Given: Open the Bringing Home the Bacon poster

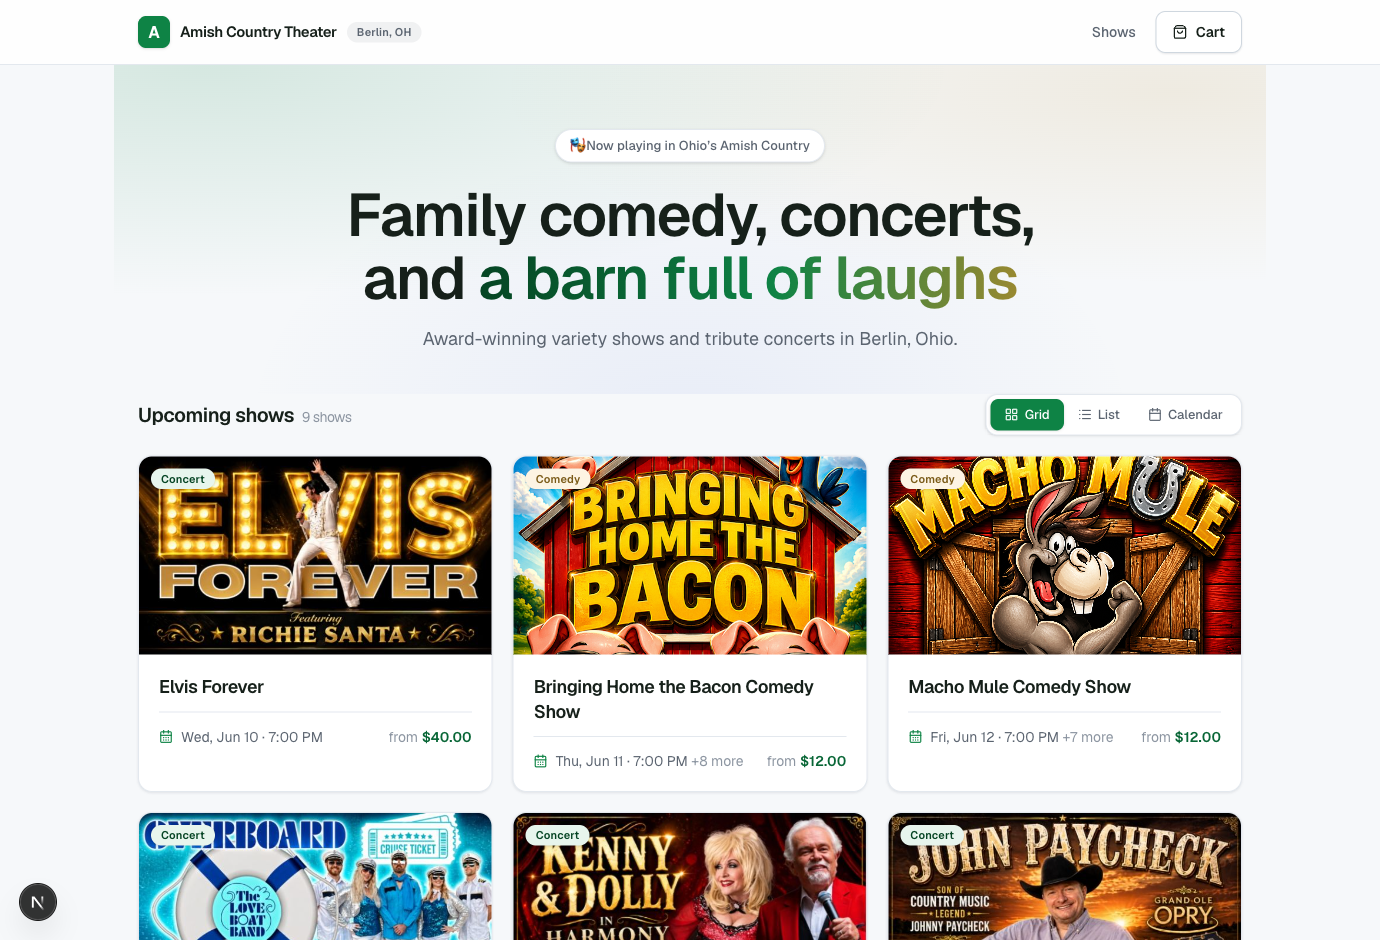Looking at the screenshot, I should point(690,556).
